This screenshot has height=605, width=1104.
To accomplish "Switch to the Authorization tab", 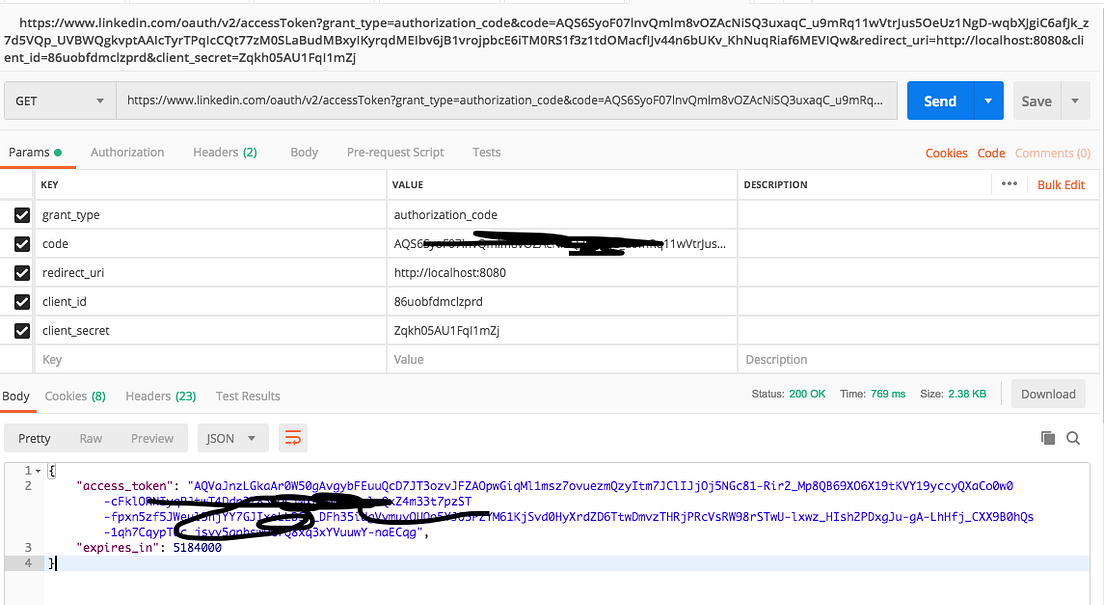I will pyautogui.click(x=127, y=152).
